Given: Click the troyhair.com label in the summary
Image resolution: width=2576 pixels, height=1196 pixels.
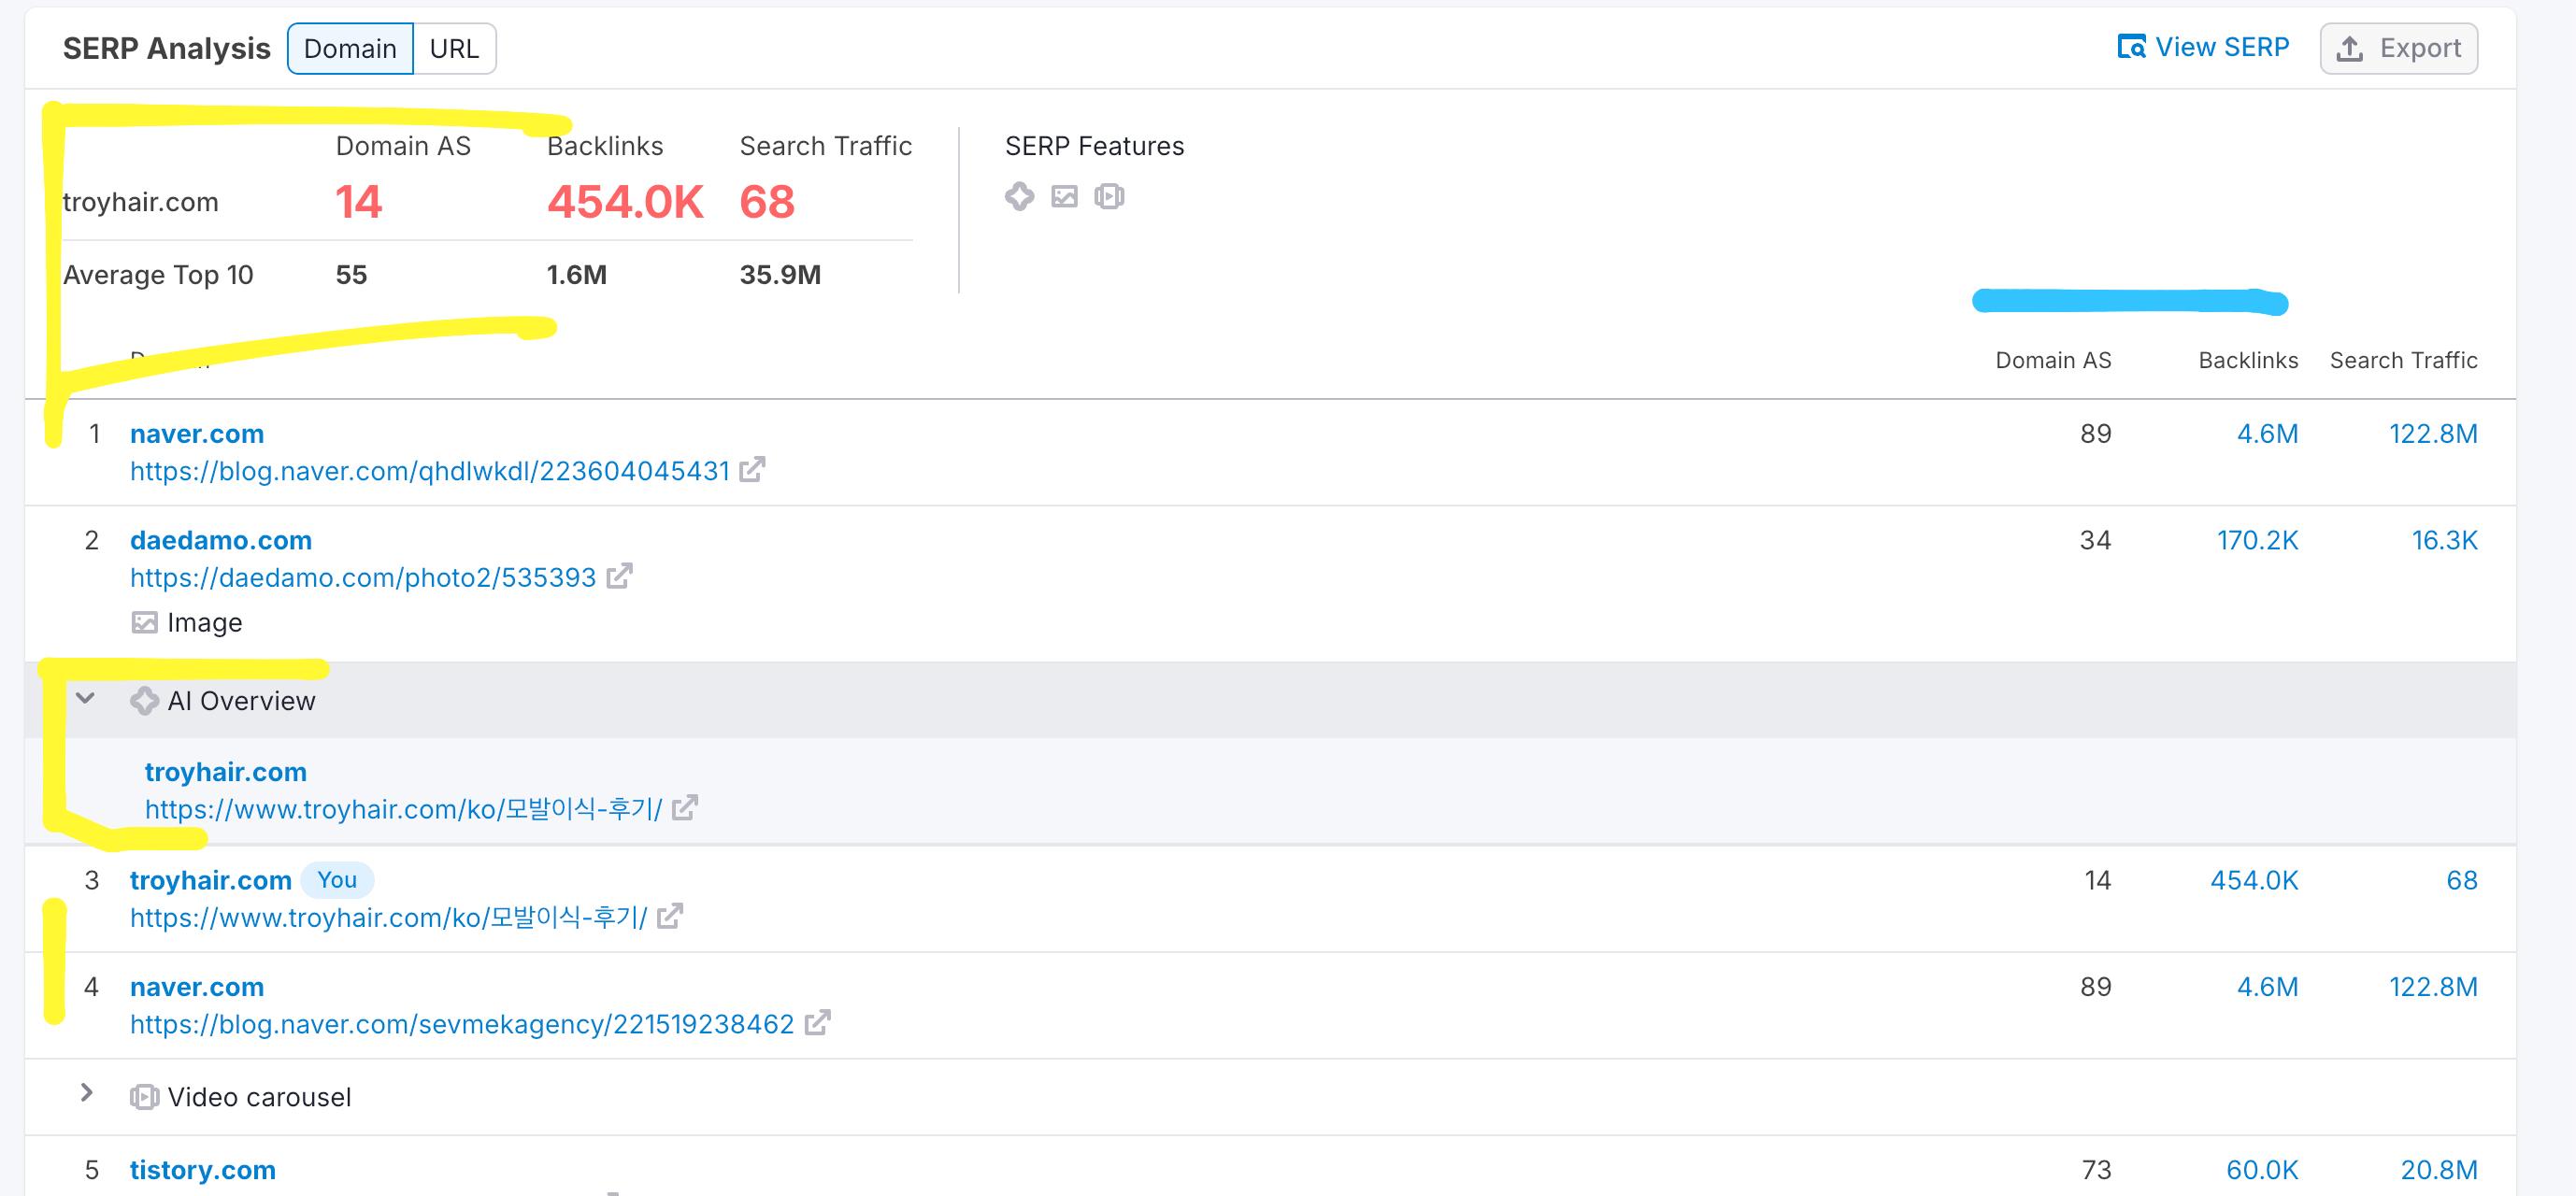Looking at the screenshot, I should click(140, 202).
